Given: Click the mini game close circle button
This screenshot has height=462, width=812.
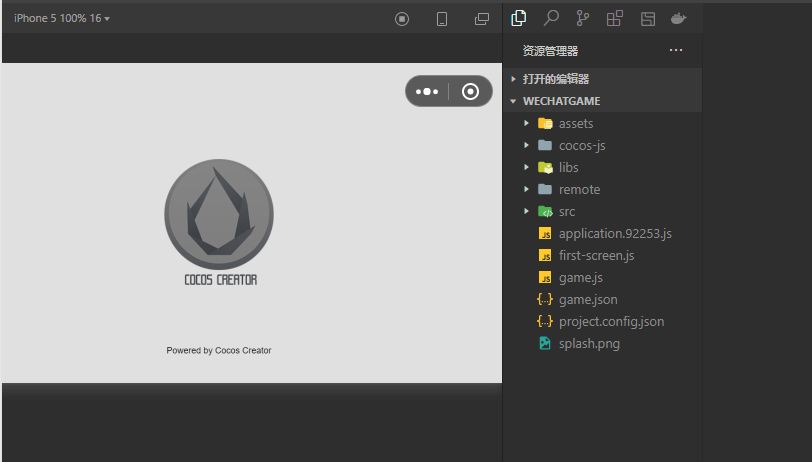Looking at the screenshot, I should (x=470, y=92).
